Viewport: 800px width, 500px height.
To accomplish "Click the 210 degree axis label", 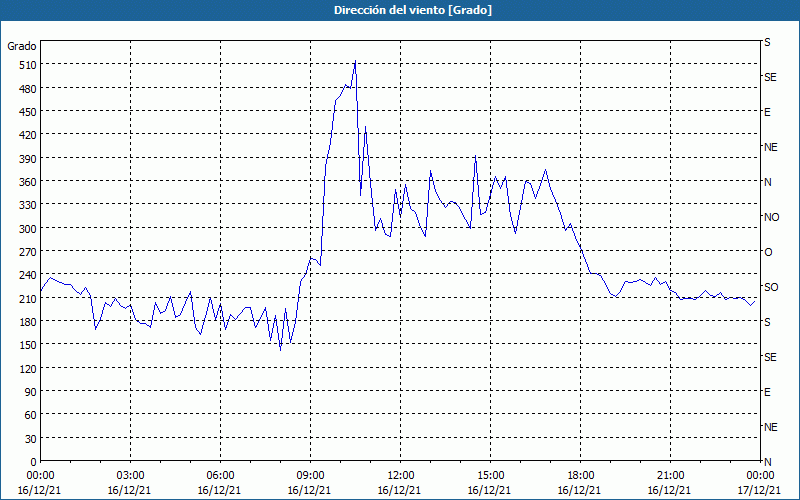I will [x=28, y=298].
